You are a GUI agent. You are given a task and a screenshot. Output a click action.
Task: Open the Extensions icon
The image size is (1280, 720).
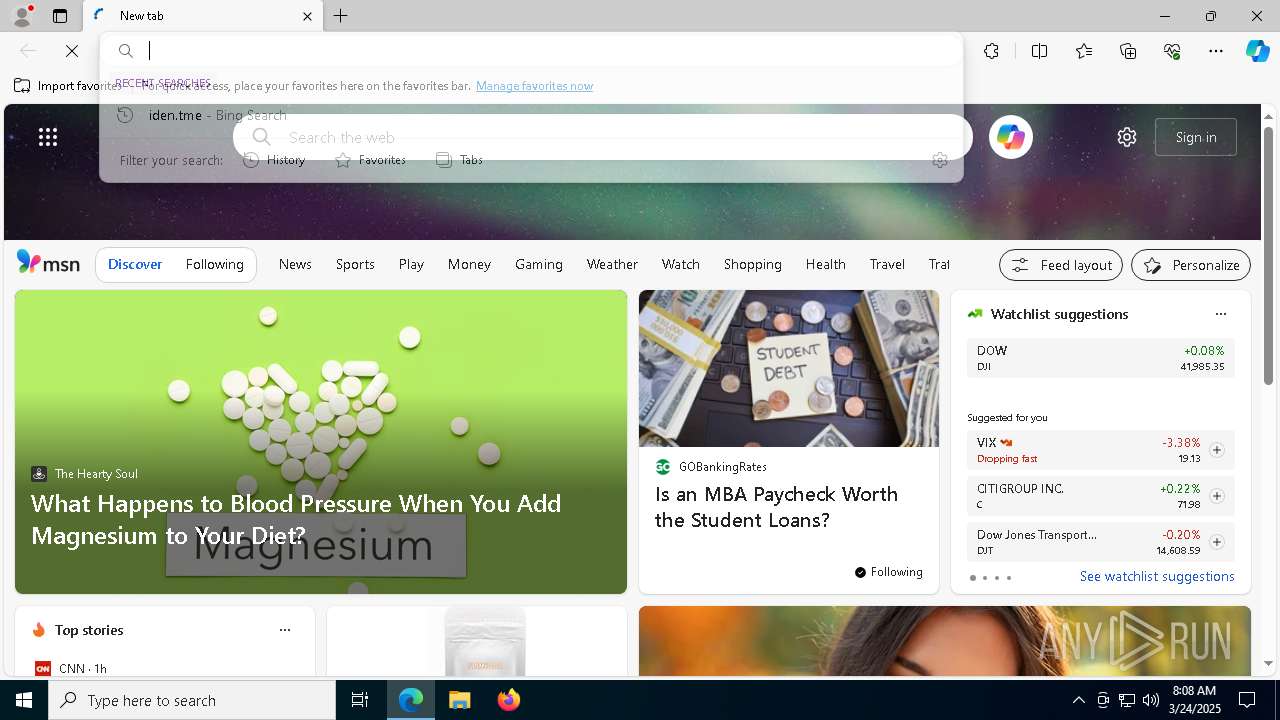pos(991,51)
